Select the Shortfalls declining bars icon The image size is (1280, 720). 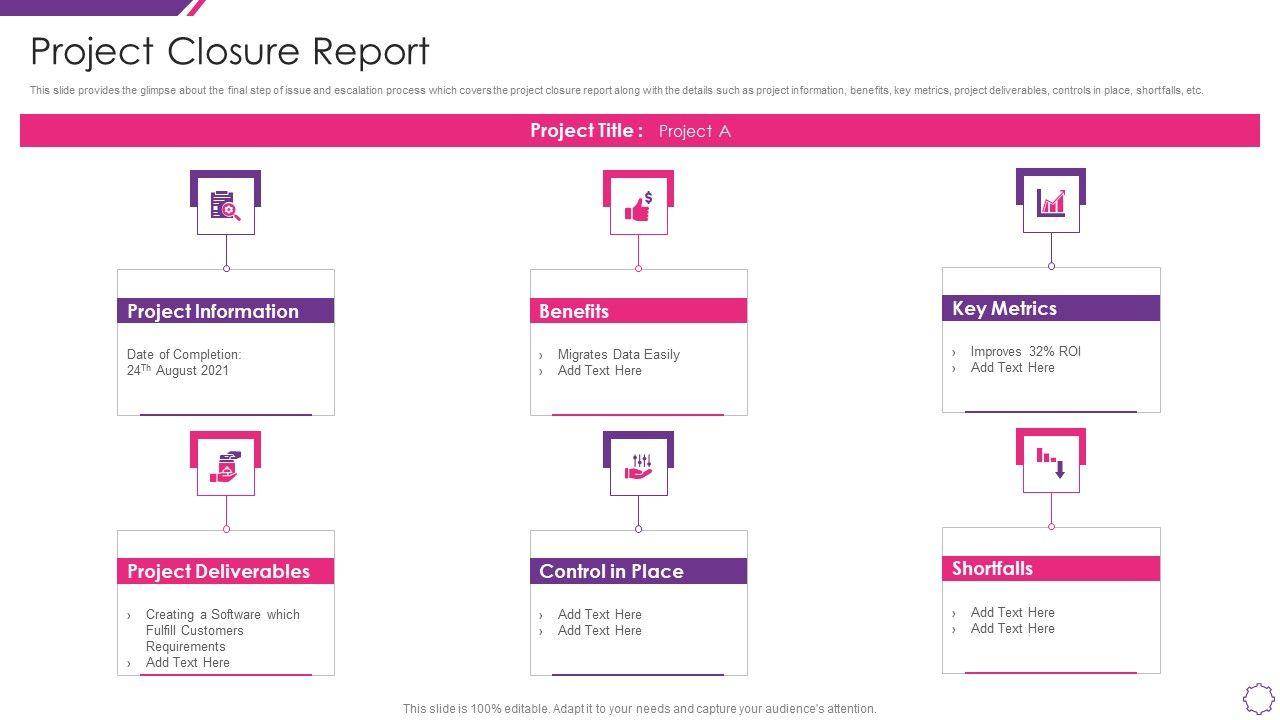pyautogui.click(x=1051, y=463)
